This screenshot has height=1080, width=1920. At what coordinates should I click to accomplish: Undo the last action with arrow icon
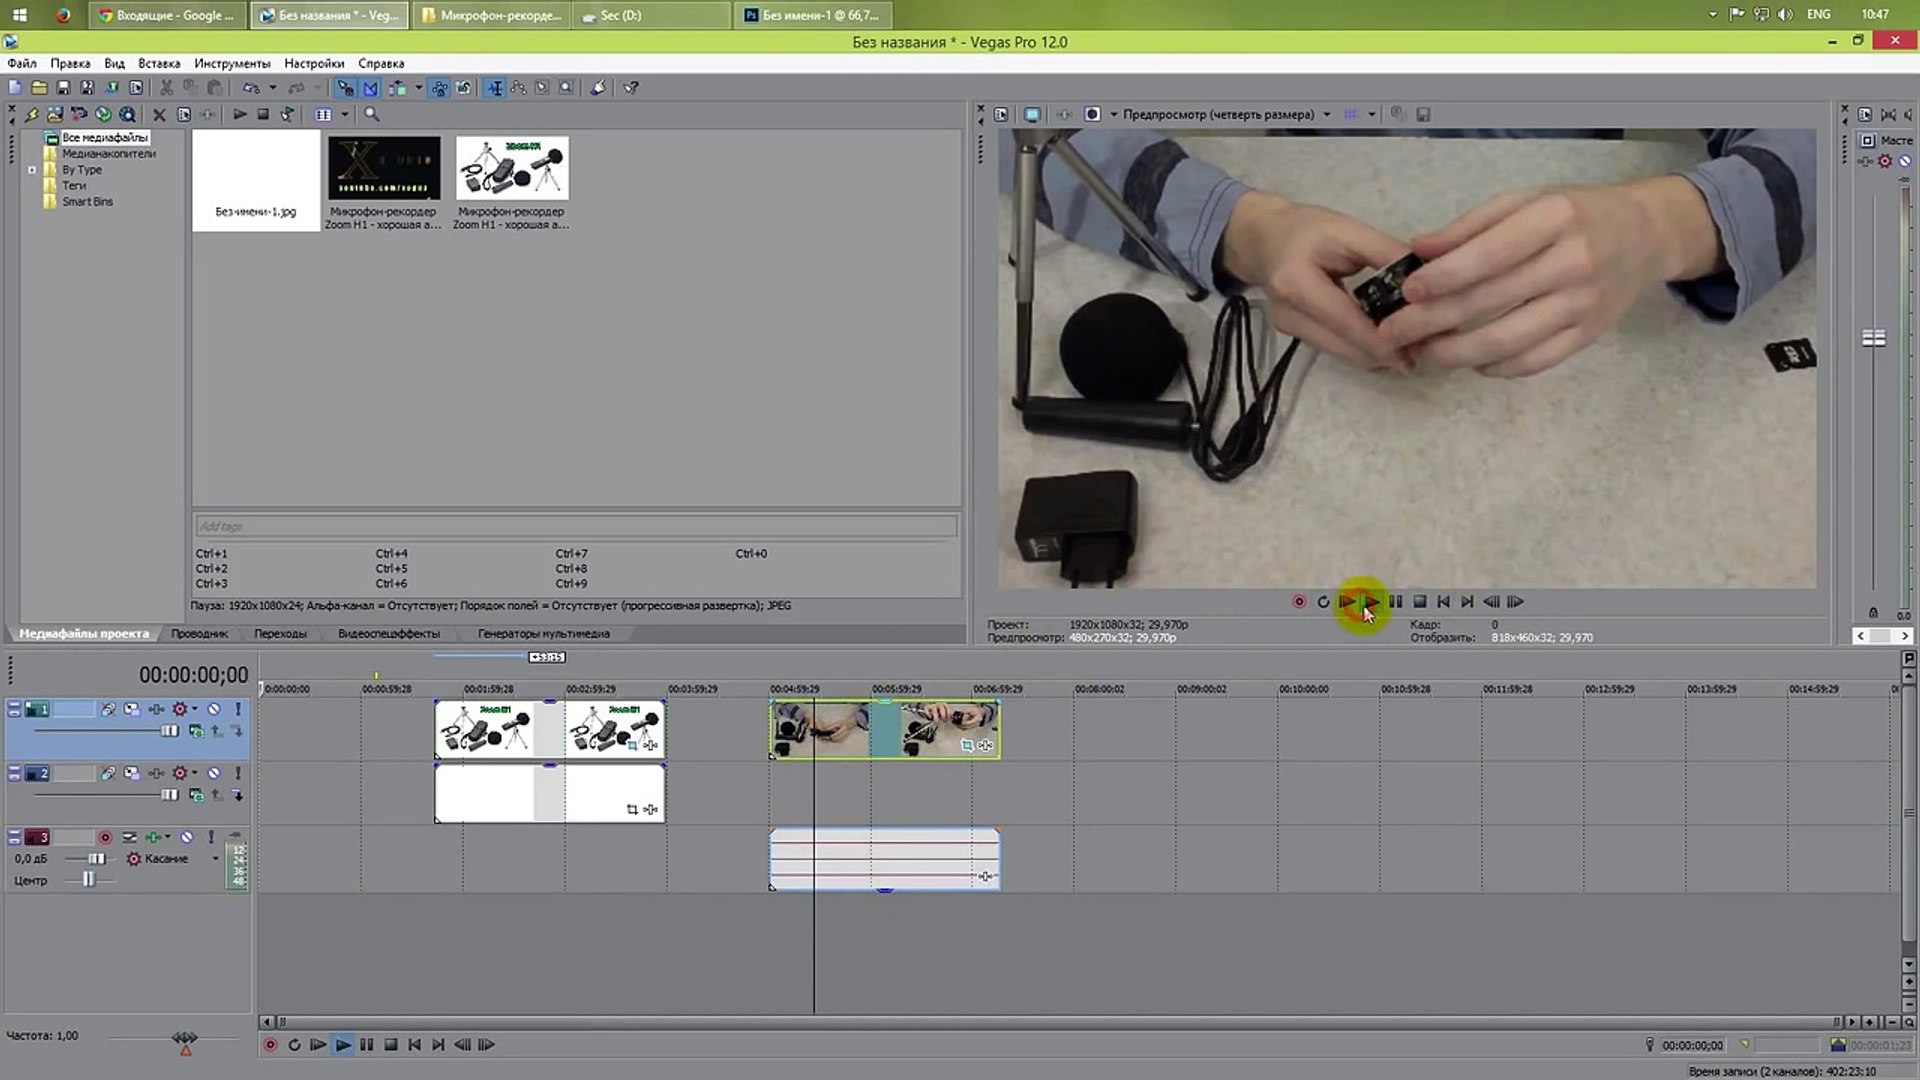[251, 88]
